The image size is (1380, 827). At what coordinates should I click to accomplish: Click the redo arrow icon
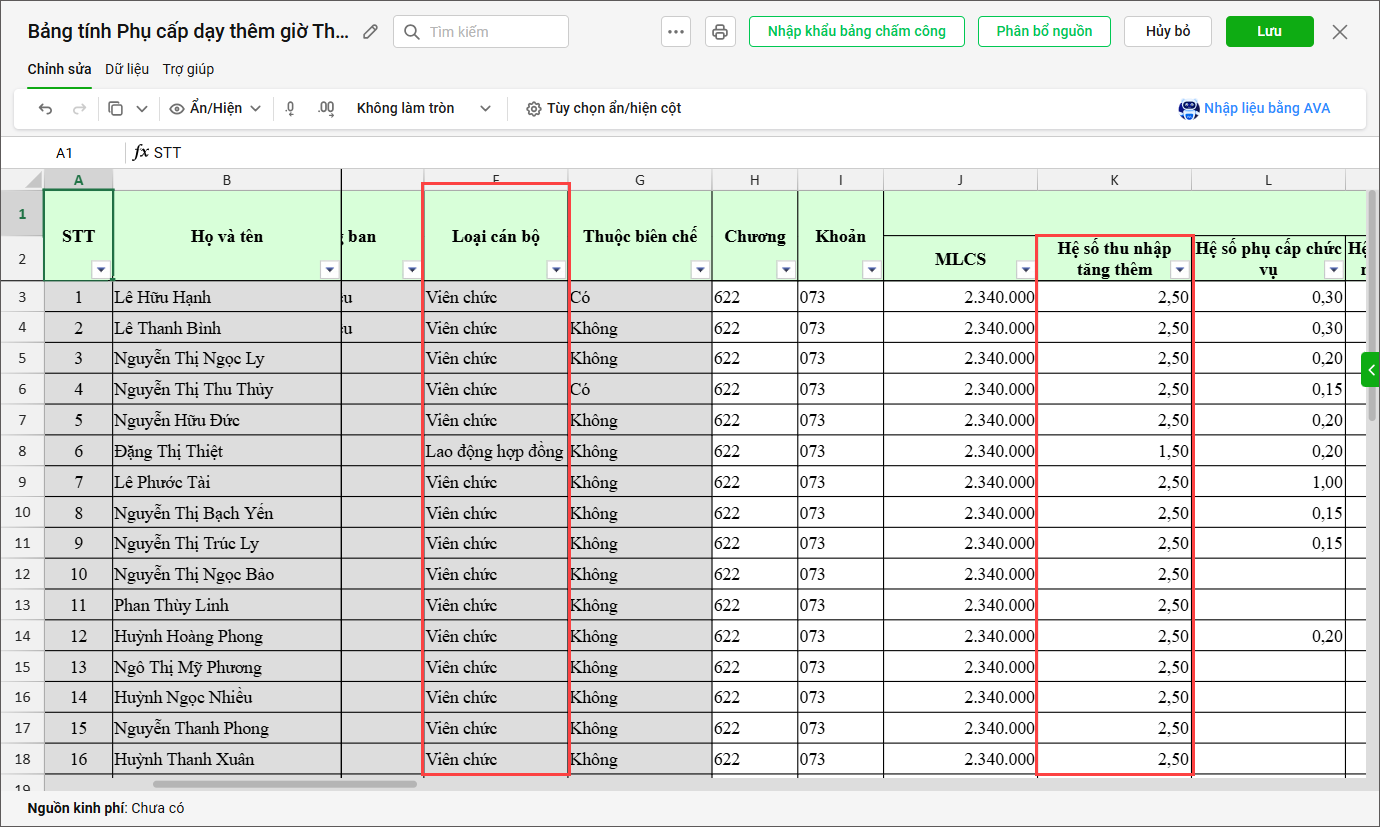click(79, 109)
